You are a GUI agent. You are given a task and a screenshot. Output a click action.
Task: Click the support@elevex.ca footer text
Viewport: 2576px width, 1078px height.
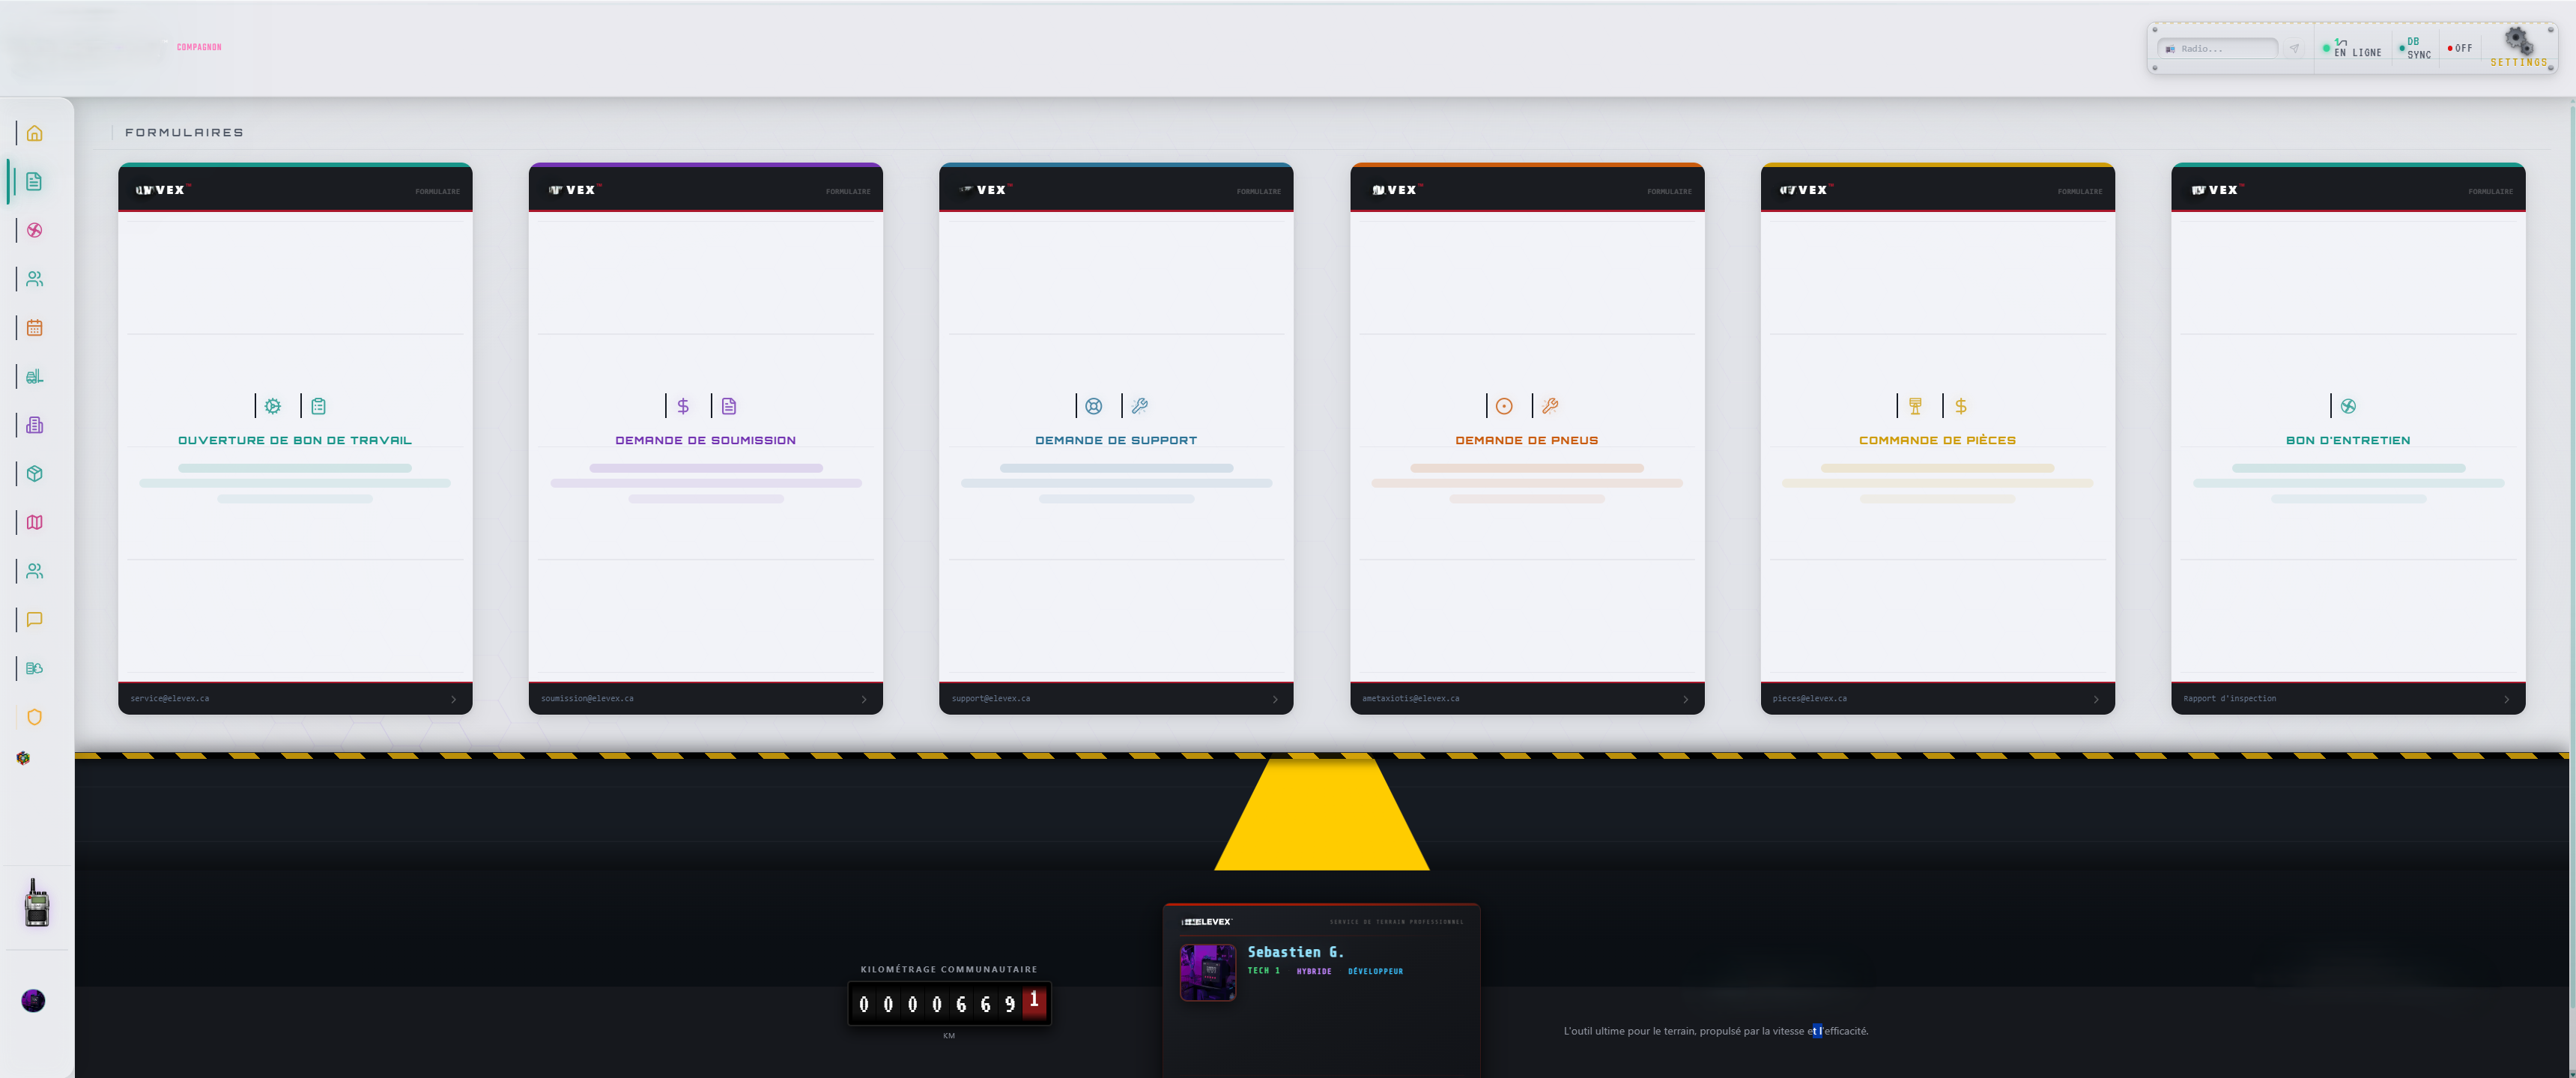[x=991, y=698]
